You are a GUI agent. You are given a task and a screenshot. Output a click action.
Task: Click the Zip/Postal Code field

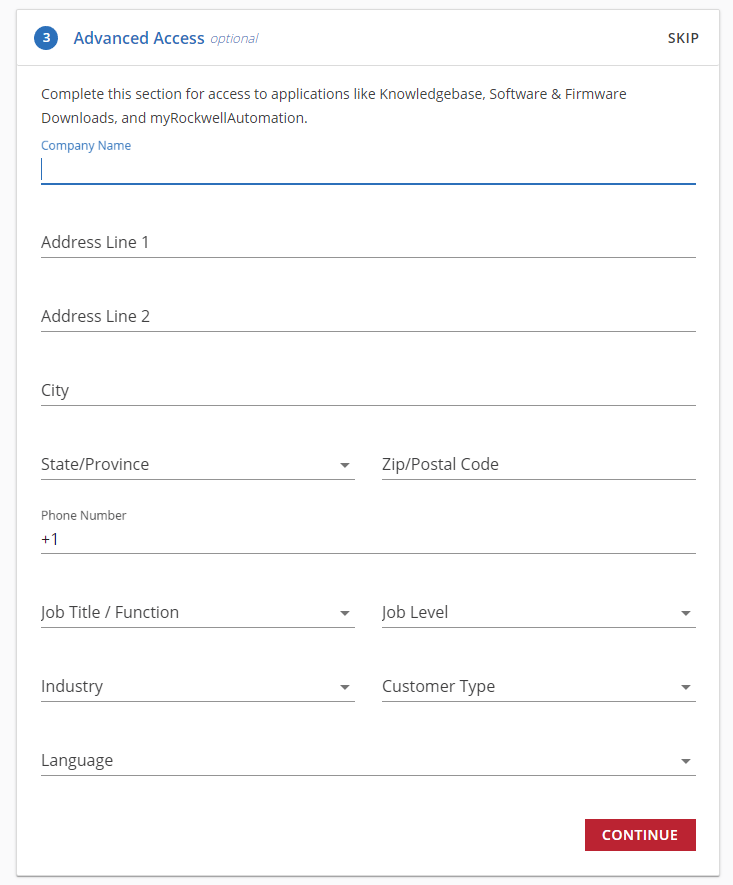[538, 464]
